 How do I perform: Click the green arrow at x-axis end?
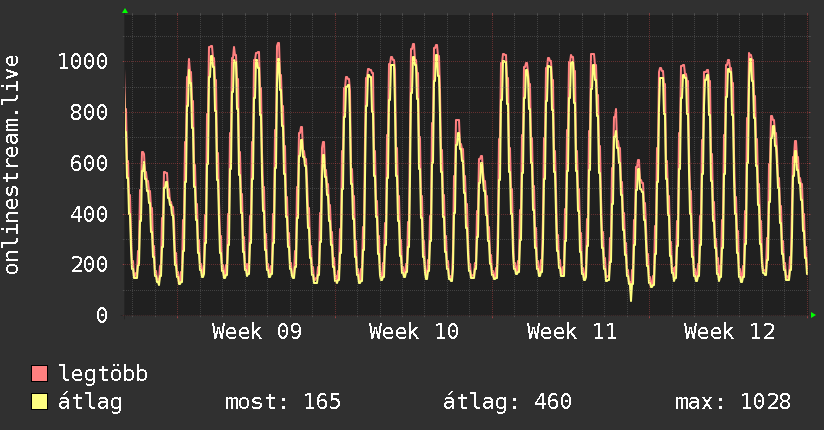[x=813, y=315]
